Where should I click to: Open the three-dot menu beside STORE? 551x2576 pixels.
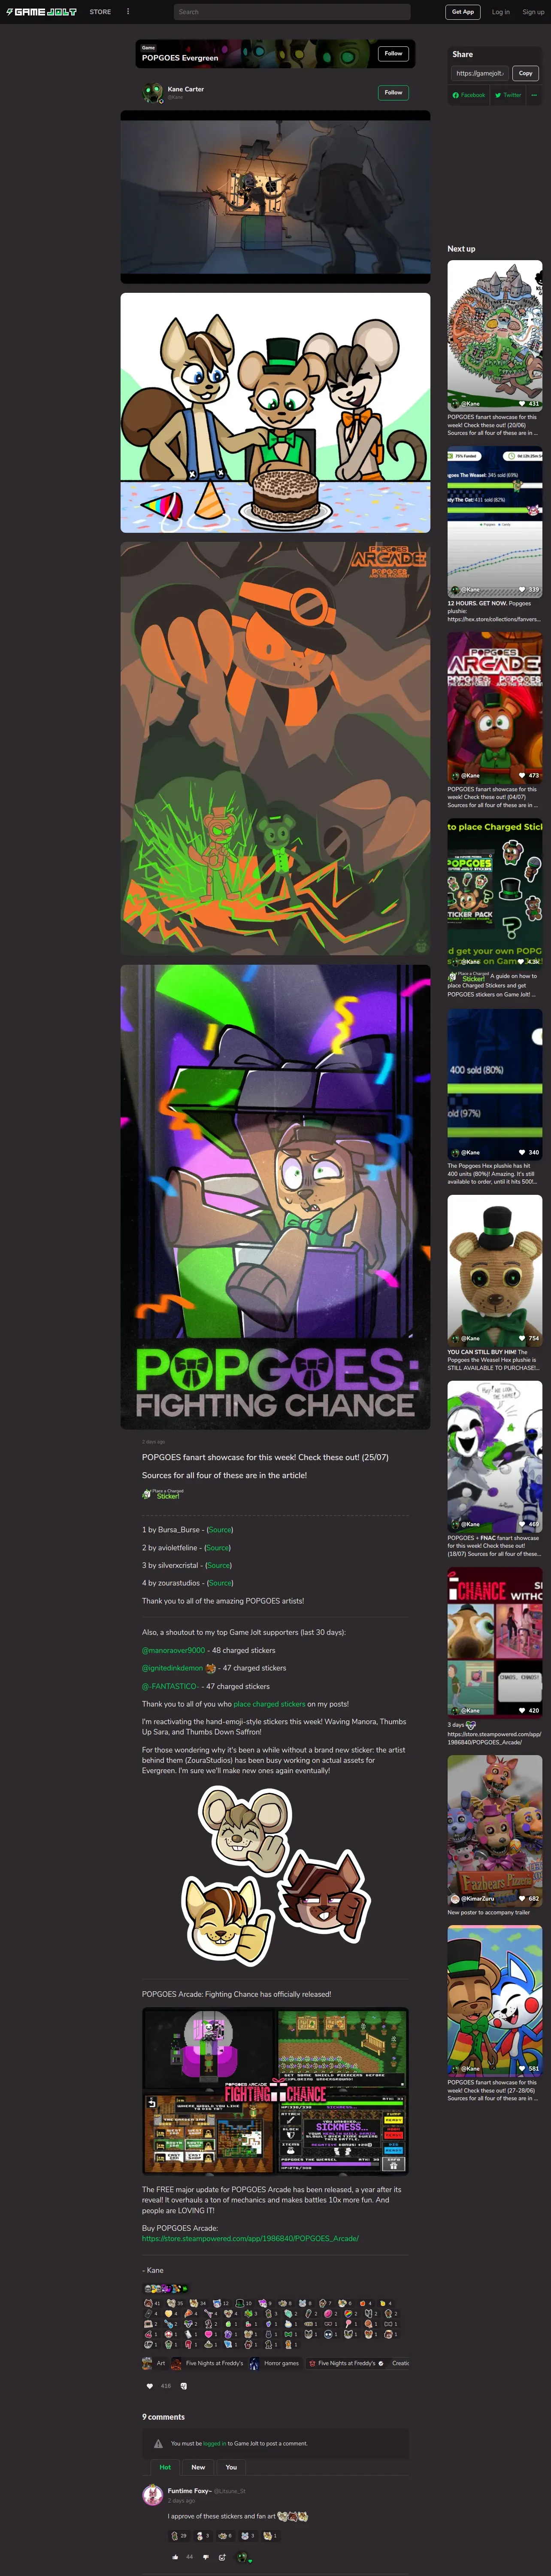point(128,12)
